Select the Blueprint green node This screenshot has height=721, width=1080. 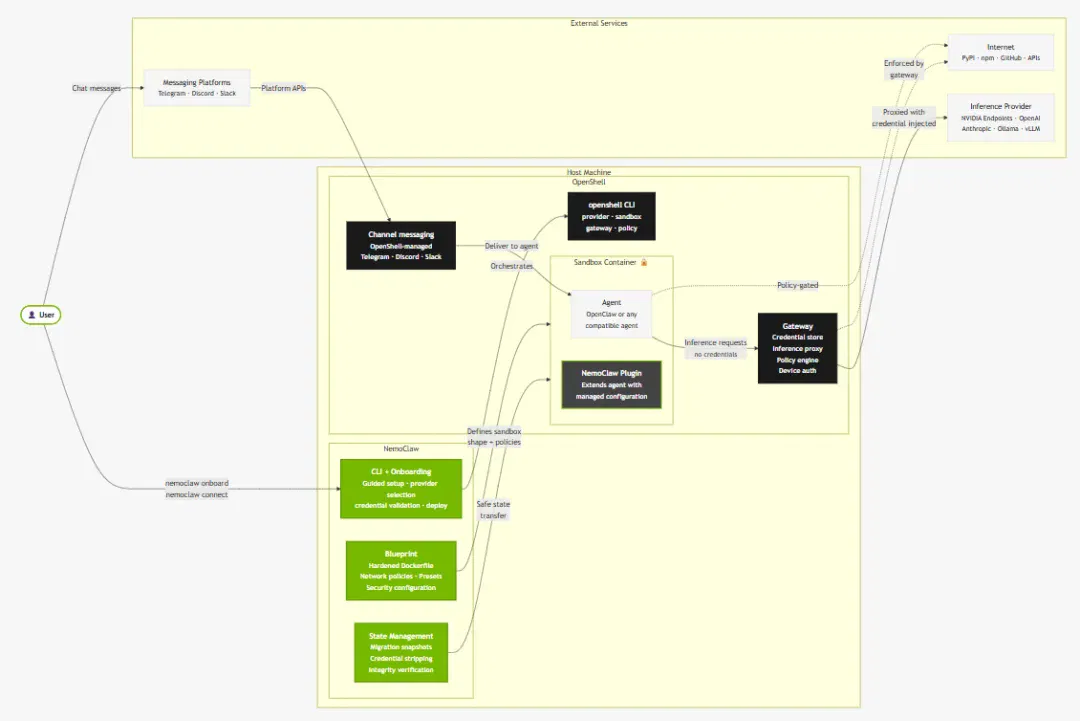pyautogui.click(x=401, y=571)
